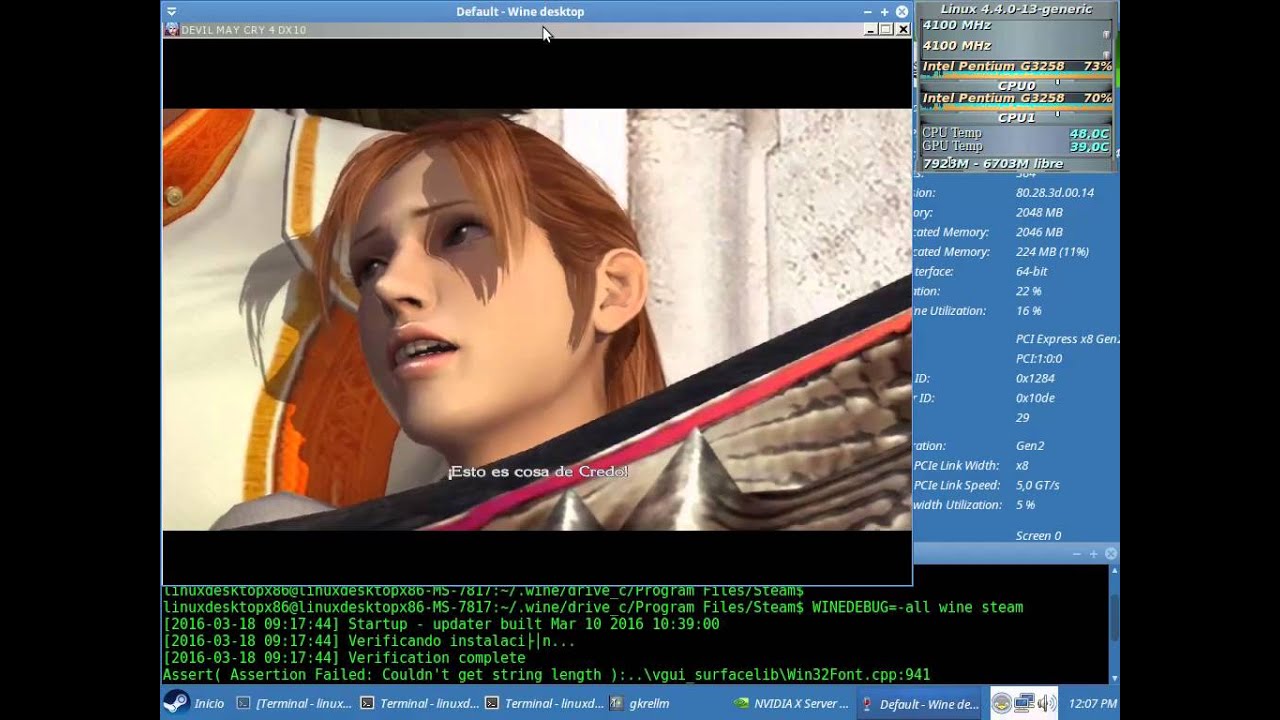The image size is (1280, 720).
Task: Click the terminal window vertical scrollbar
Action: [1113, 624]
